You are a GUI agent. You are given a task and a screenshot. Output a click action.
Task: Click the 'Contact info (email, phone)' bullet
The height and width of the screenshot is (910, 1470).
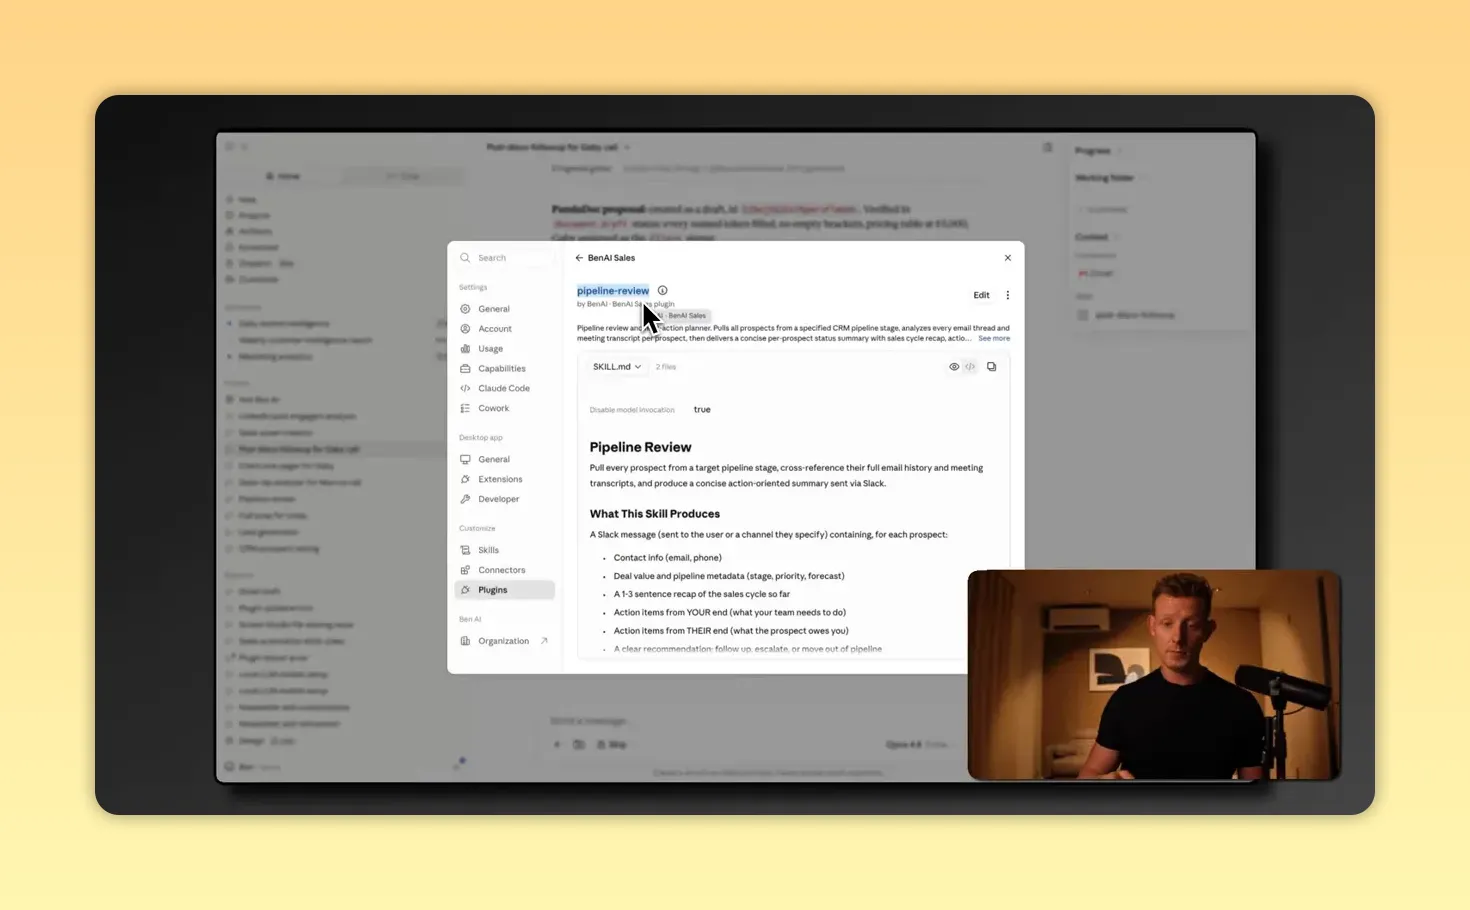667,558
